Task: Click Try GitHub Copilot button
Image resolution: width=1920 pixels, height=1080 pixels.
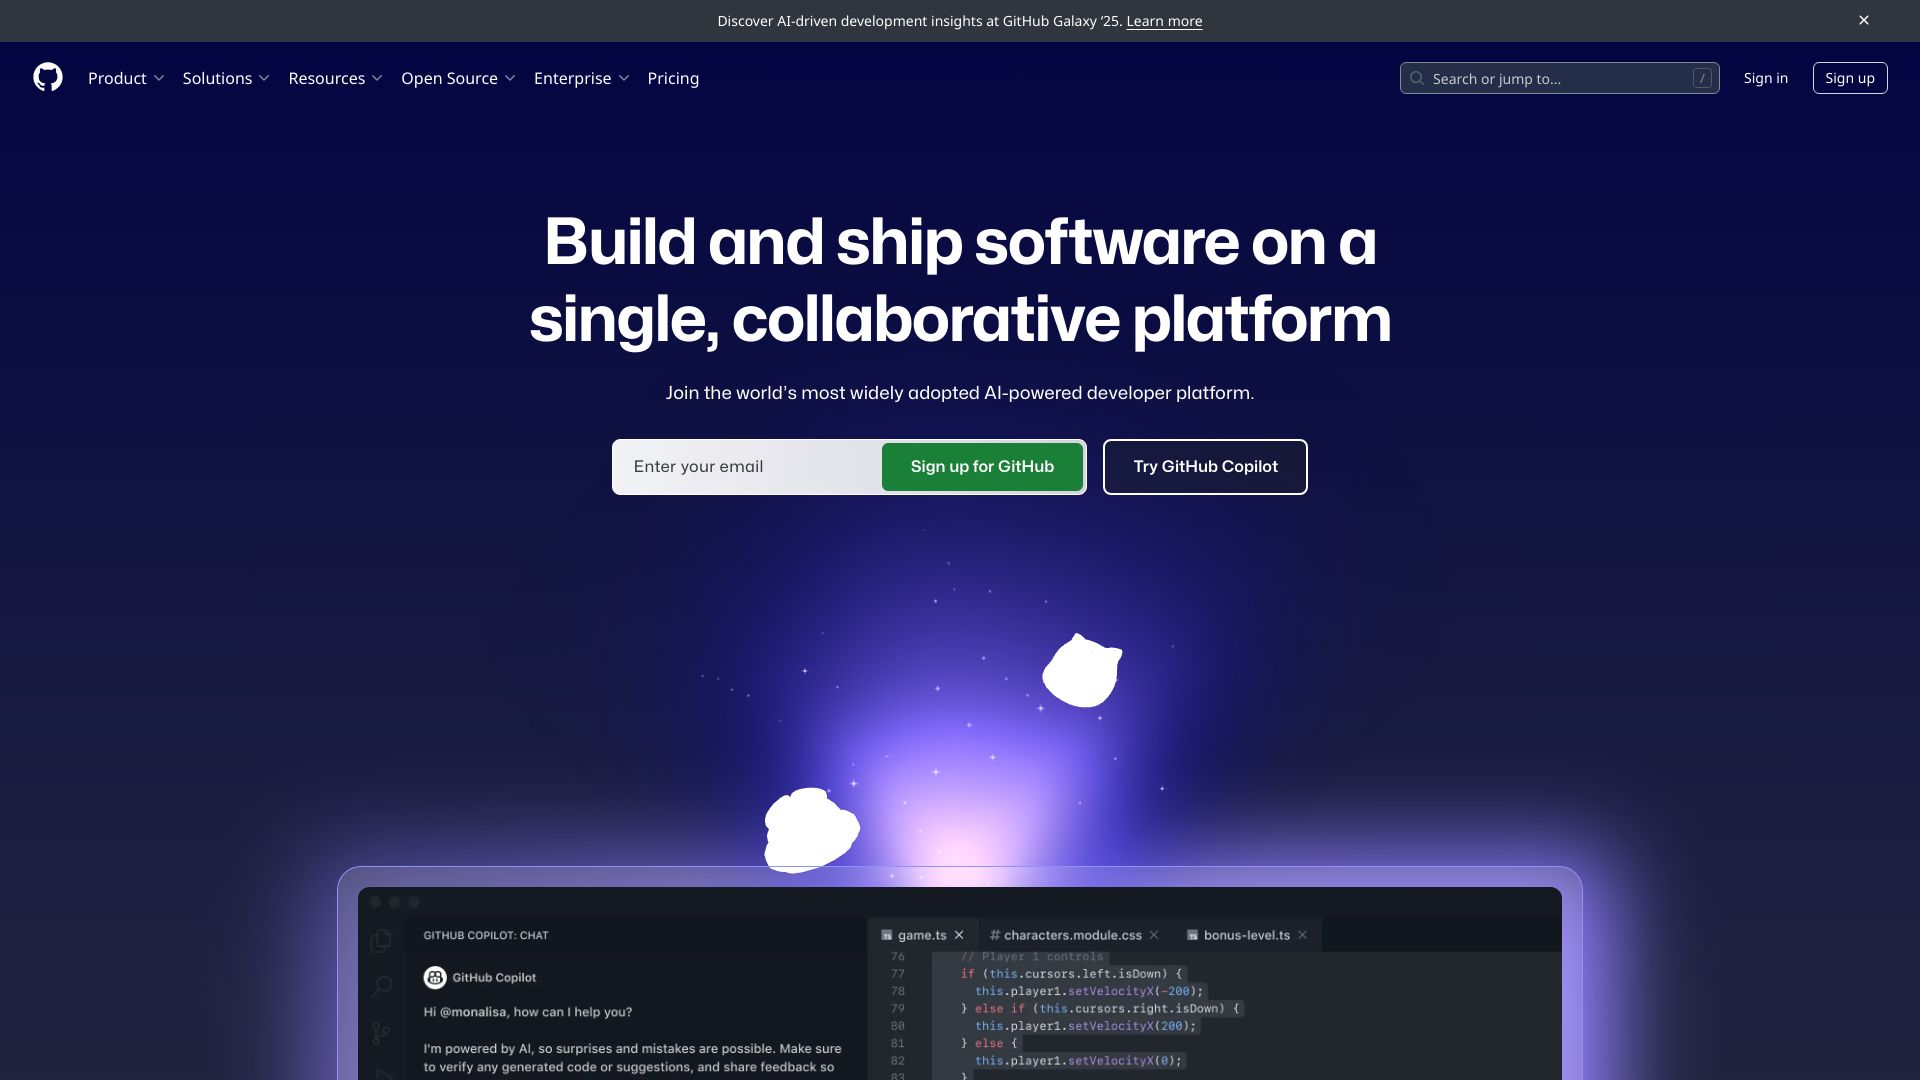Action: point(1205,467)
